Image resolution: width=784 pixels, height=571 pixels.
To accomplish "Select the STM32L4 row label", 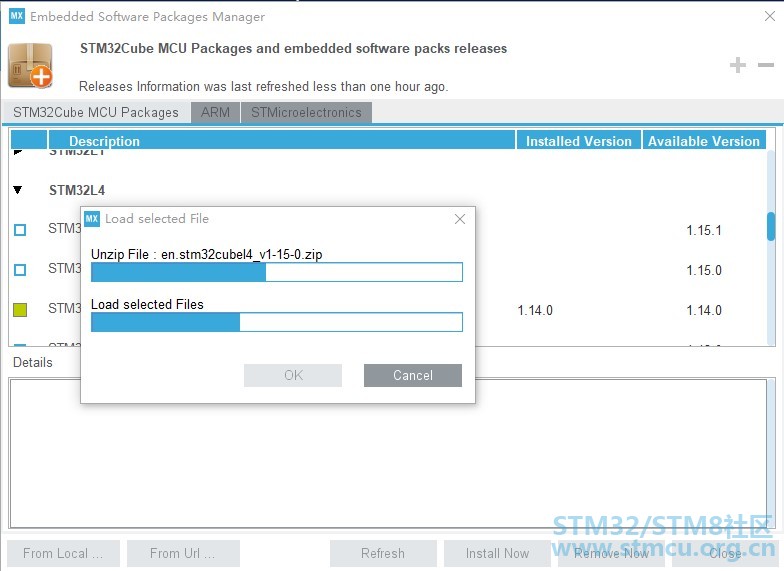I will point(77,190).
